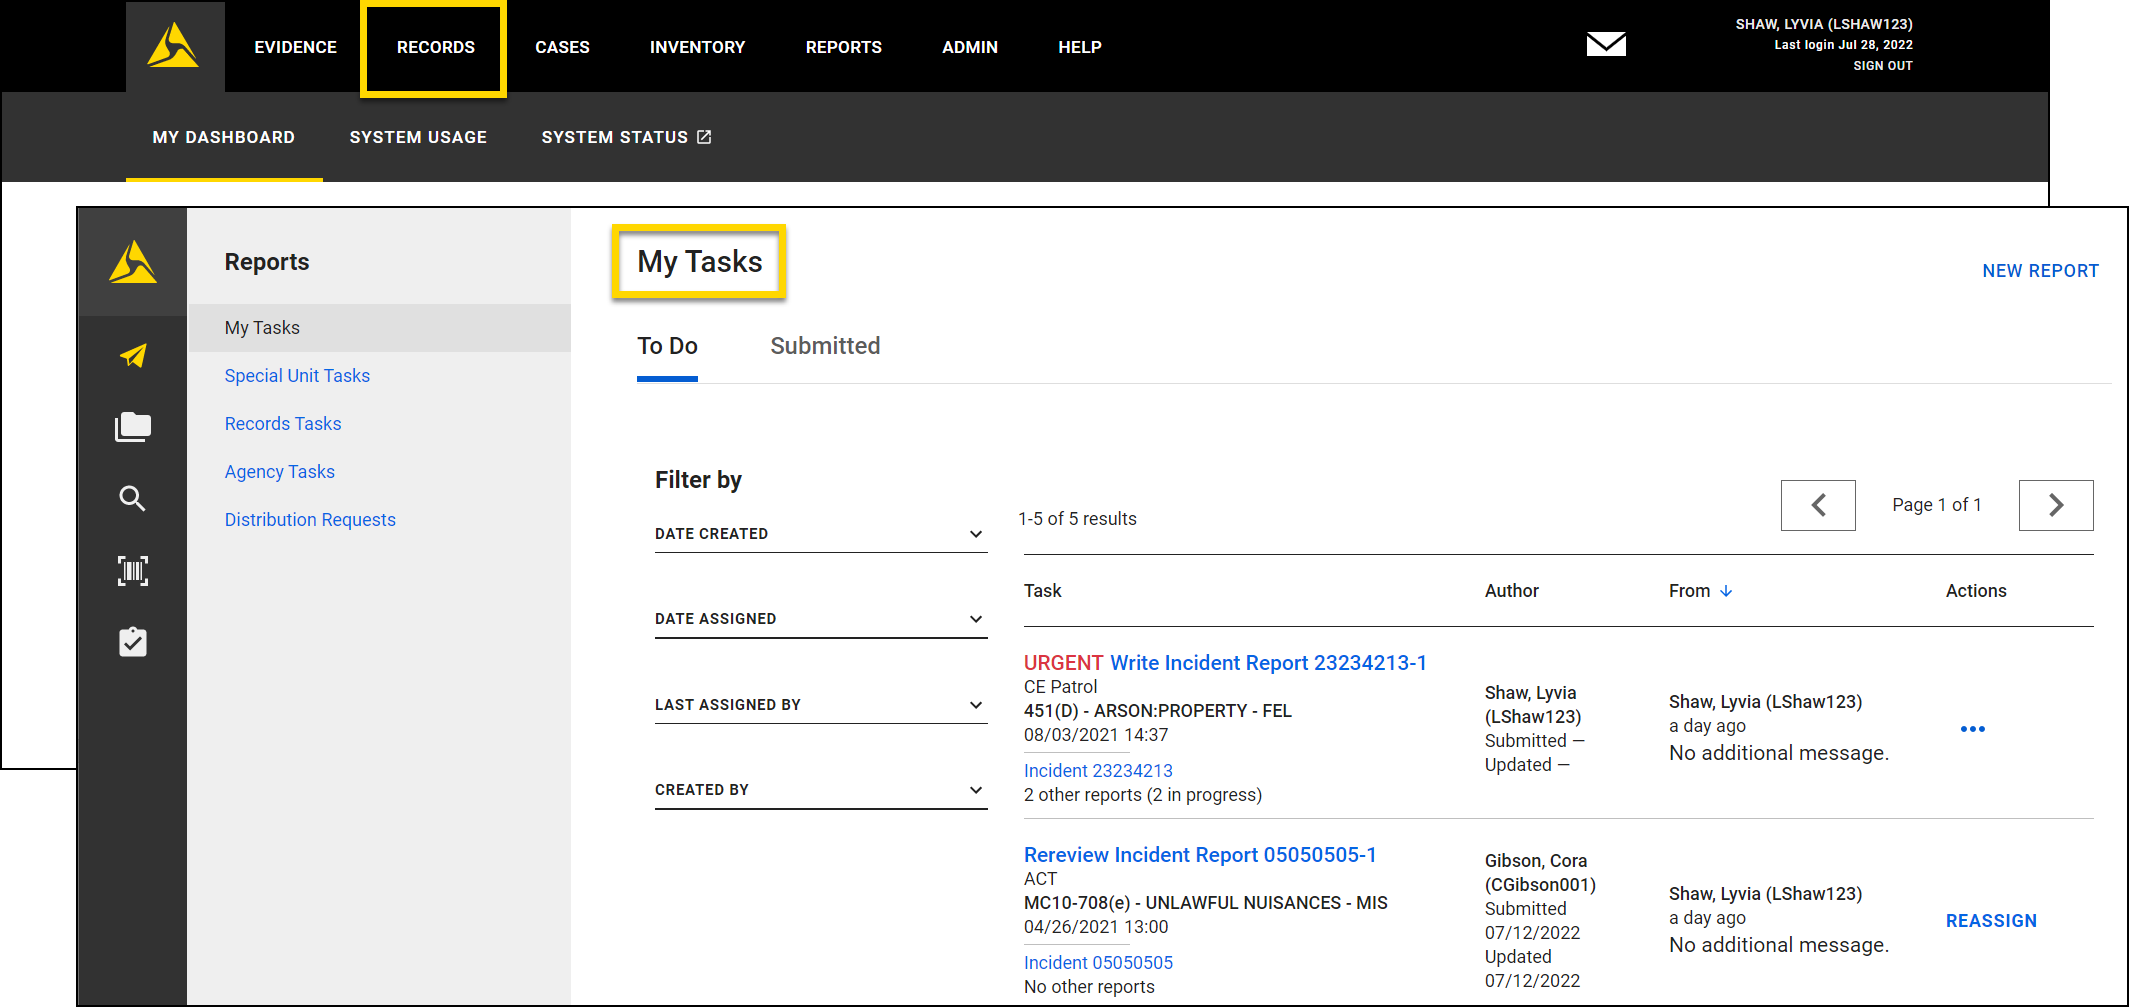Open Write Incident Report 23234213-1 link
The height and width of the screenshot is (1007, 2129).
click(x=1268, y=663)
